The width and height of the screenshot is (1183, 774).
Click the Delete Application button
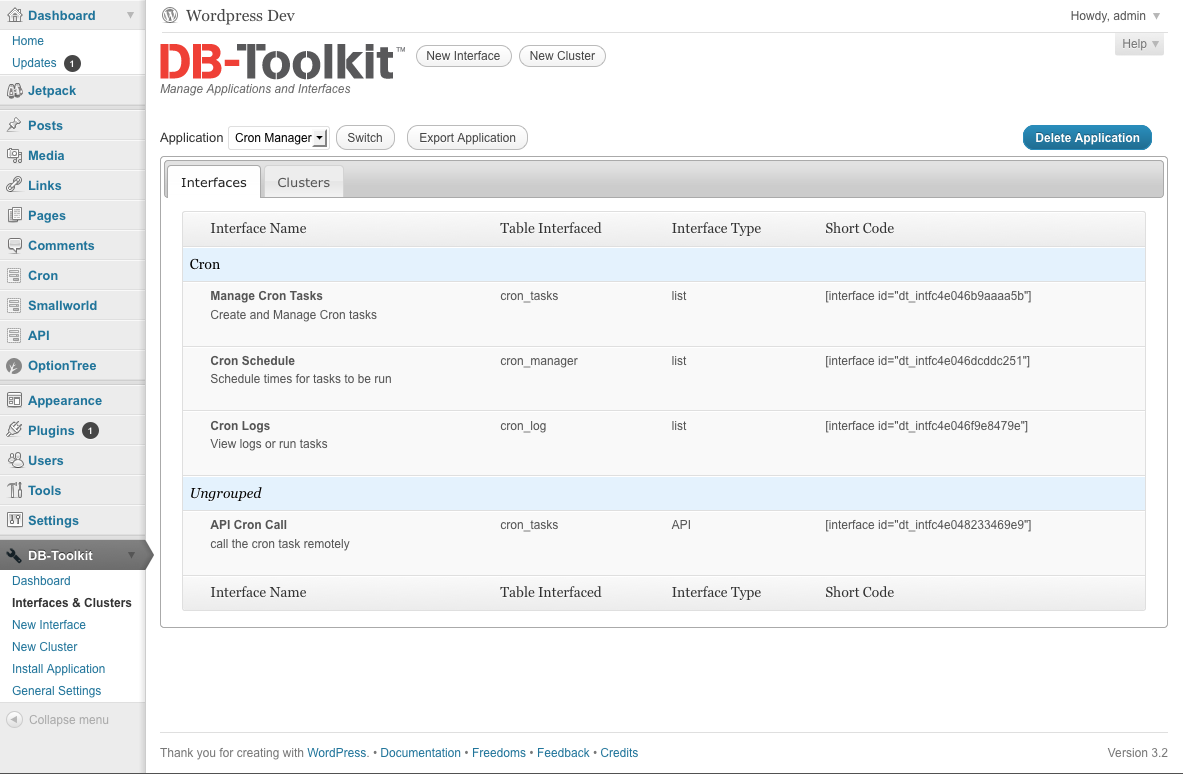pos(1087,137)
